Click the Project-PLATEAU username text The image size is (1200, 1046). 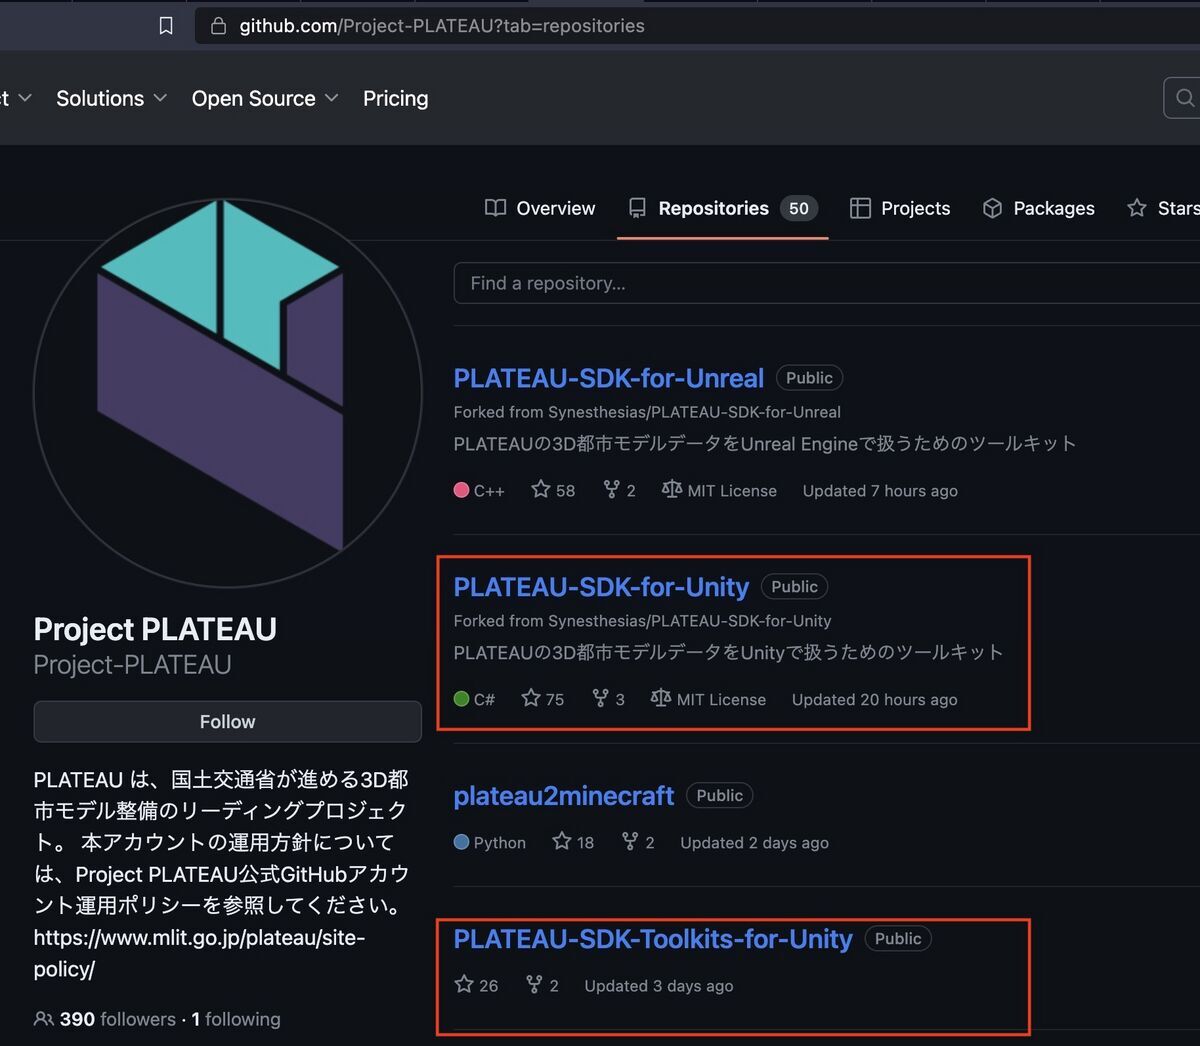click(132, 665)
